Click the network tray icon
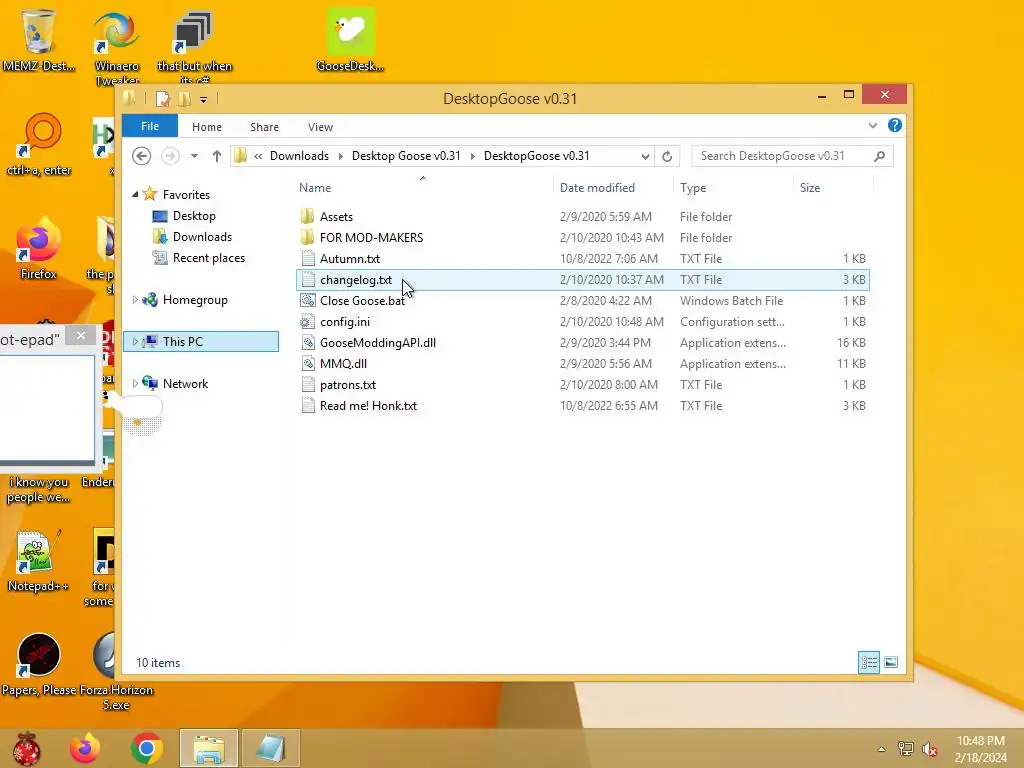 (905, 749)
